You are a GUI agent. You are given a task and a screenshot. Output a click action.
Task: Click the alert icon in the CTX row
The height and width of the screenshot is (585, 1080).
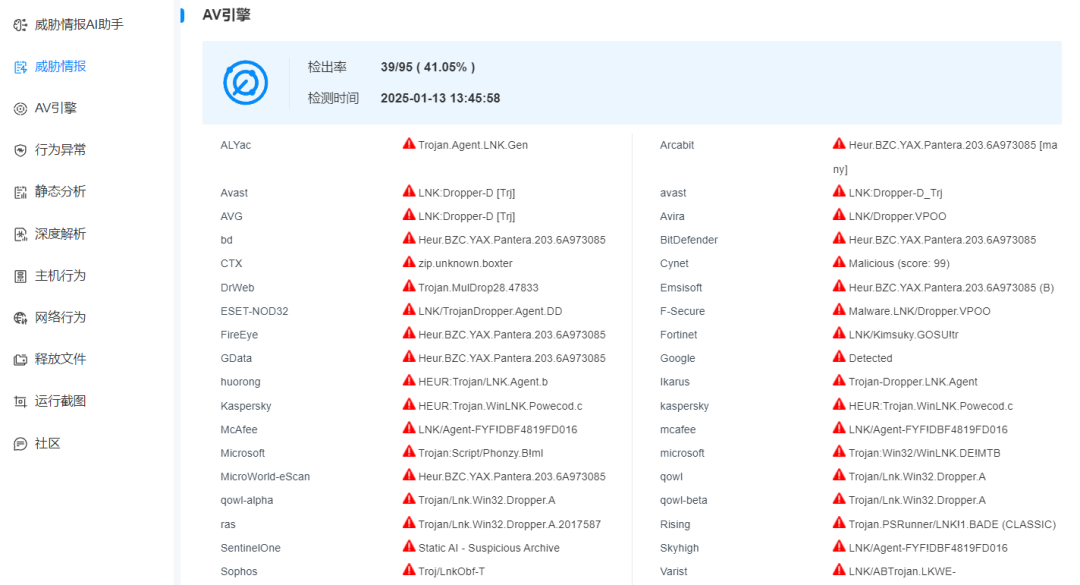click(x=409, y=262)
